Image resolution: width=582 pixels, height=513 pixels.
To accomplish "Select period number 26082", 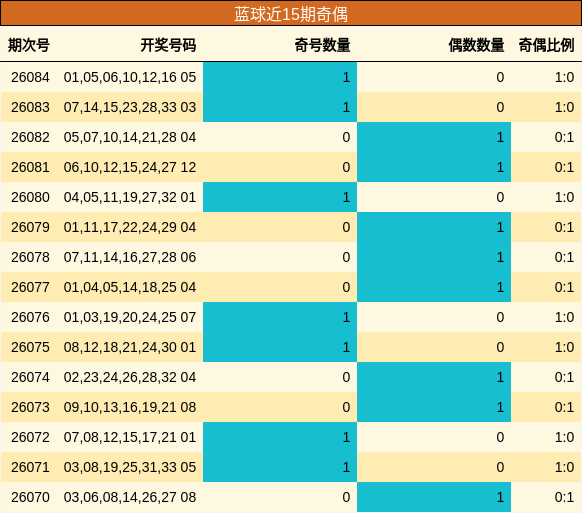I will [30, 137].
